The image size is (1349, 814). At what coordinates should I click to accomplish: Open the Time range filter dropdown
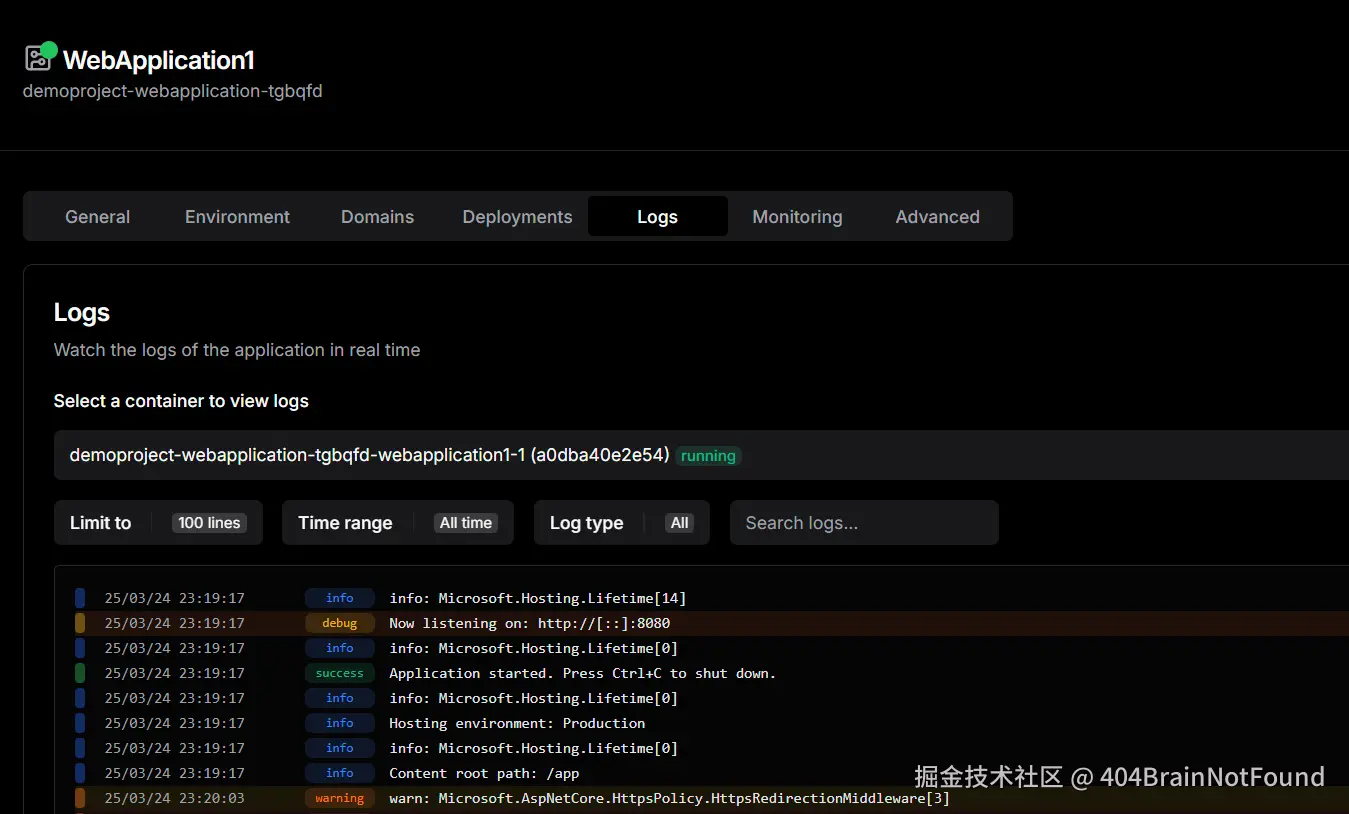398,523
